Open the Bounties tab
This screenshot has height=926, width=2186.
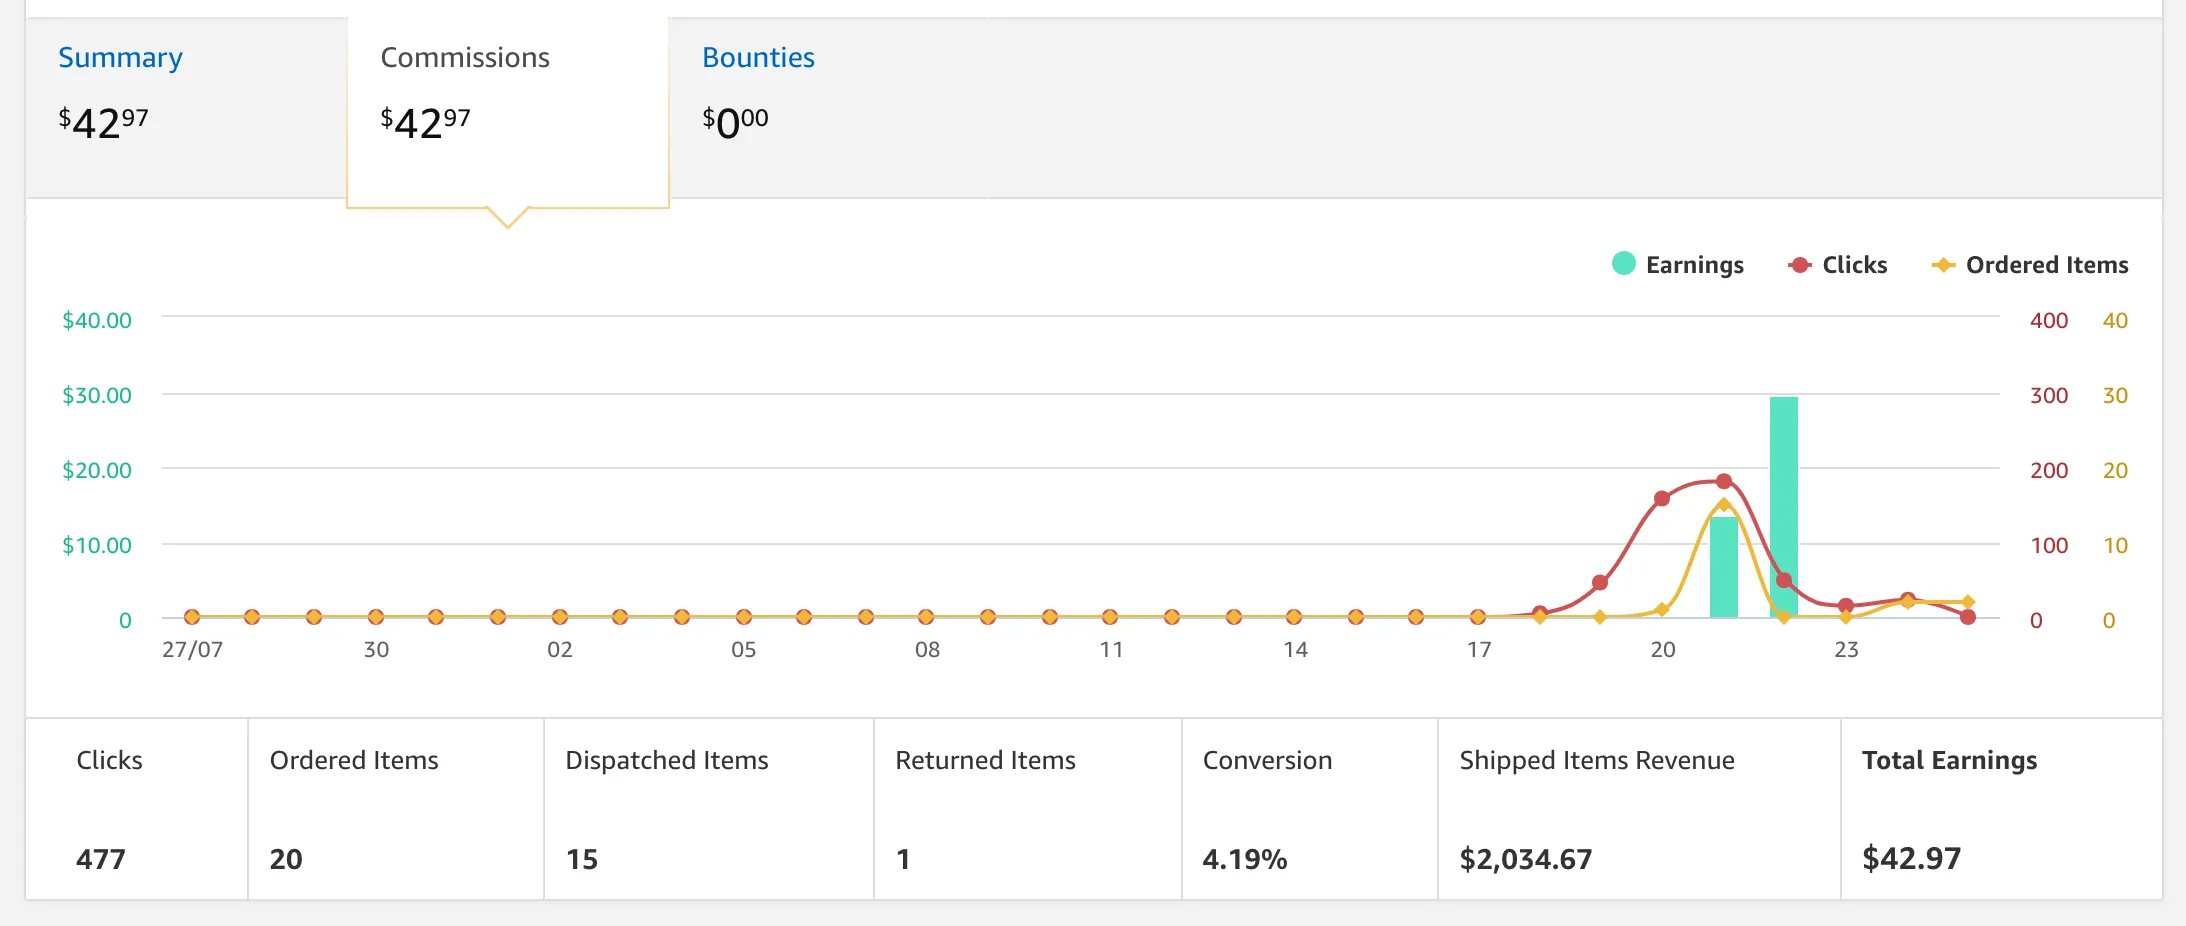click(x=758, y=57)
